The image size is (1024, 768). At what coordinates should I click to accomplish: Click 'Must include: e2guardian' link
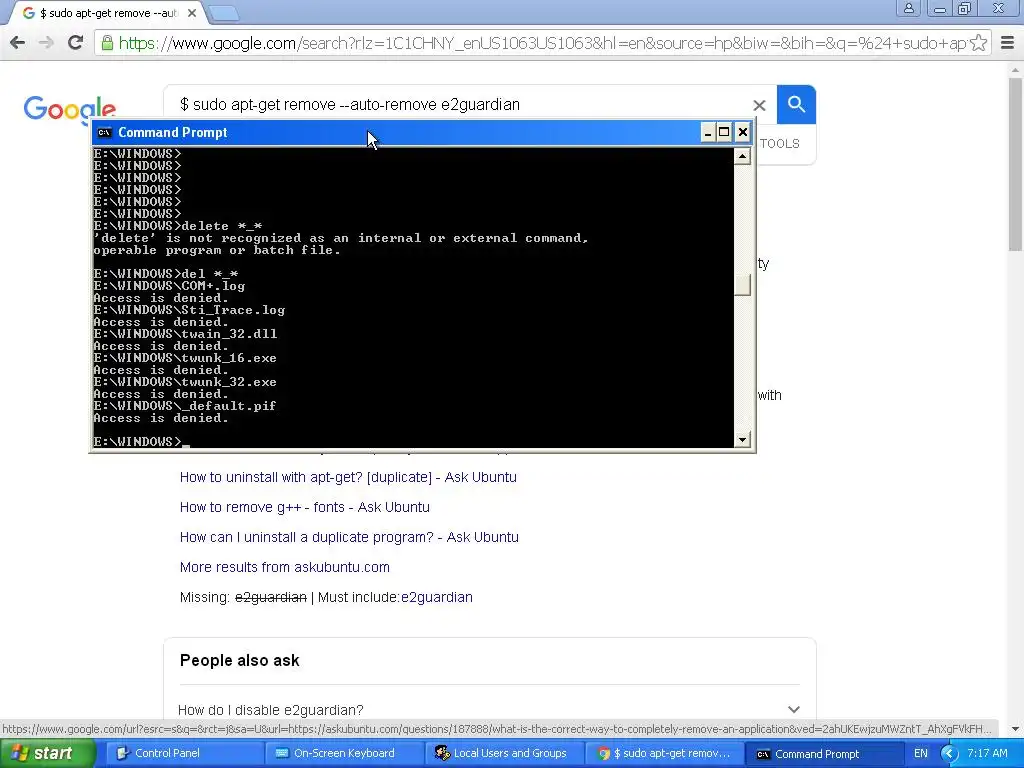coord(436,598)
